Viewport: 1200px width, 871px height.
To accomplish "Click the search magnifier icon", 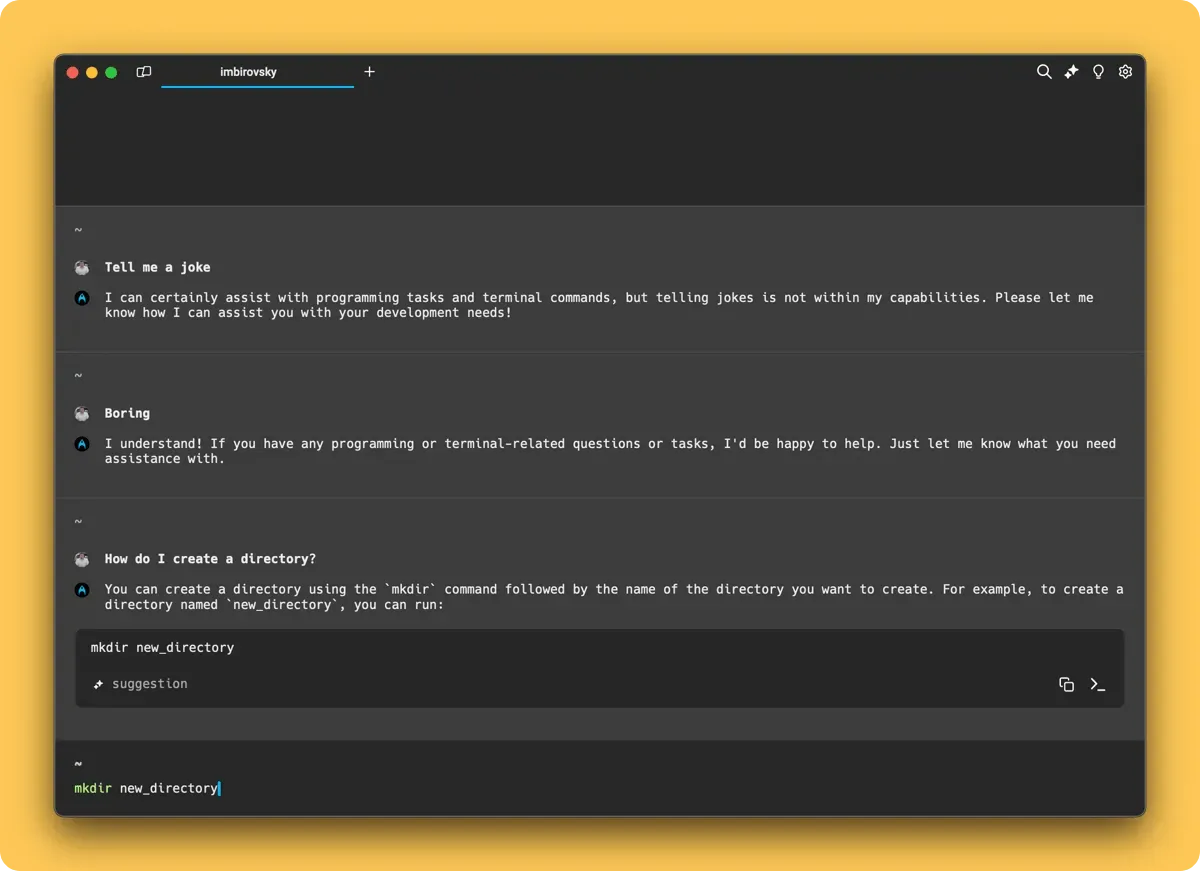I will point(1044,72).
